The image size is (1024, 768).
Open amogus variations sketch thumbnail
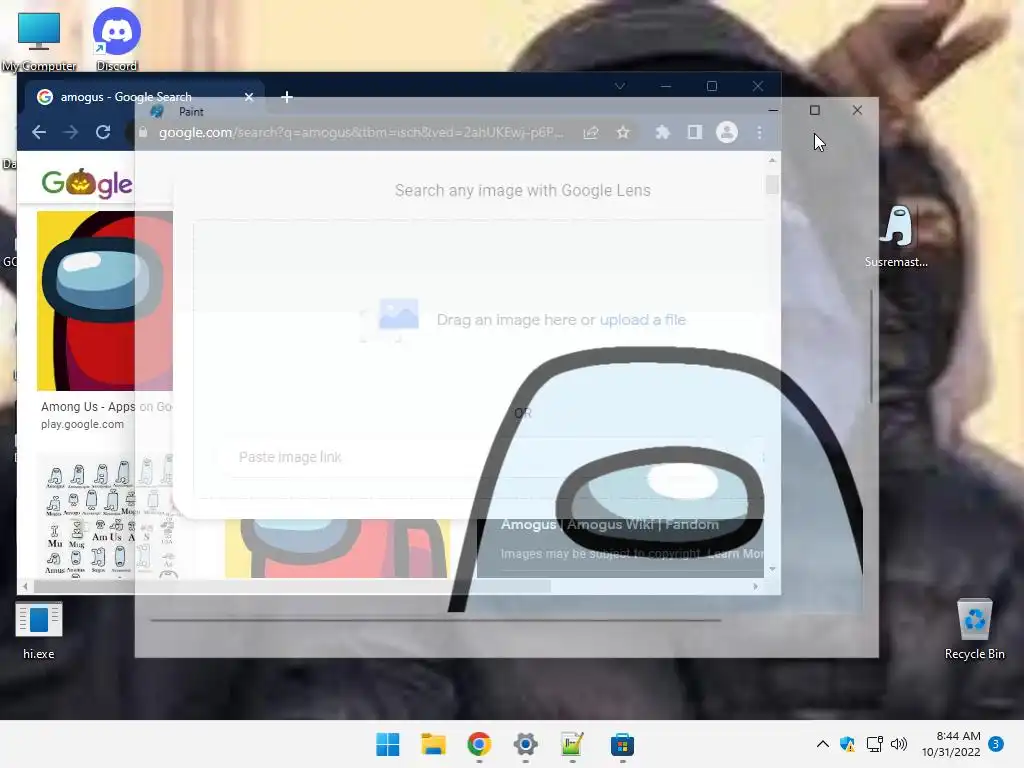pos(108,516)
